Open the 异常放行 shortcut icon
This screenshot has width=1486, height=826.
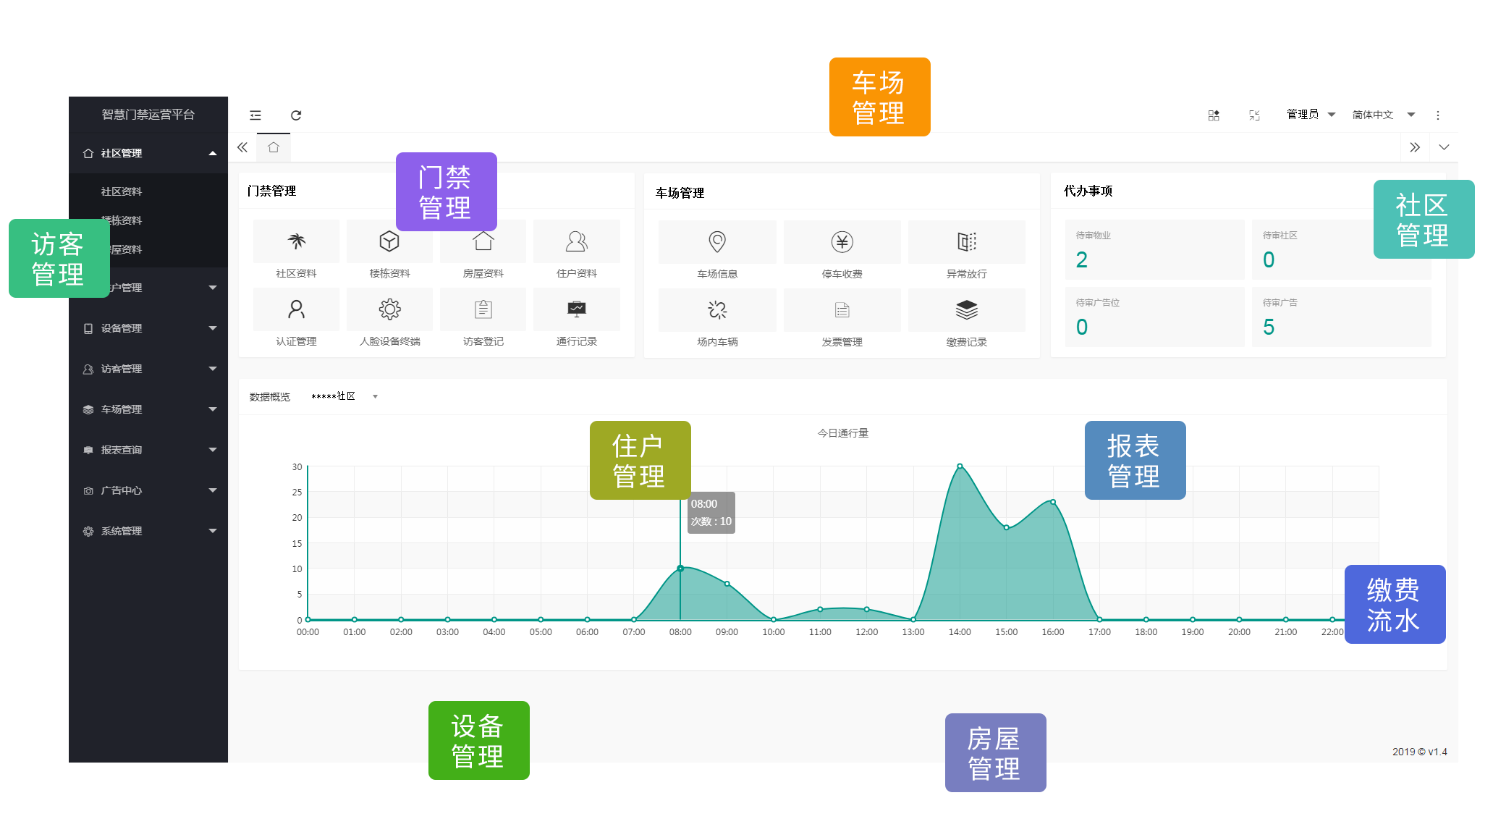(966, 242)
